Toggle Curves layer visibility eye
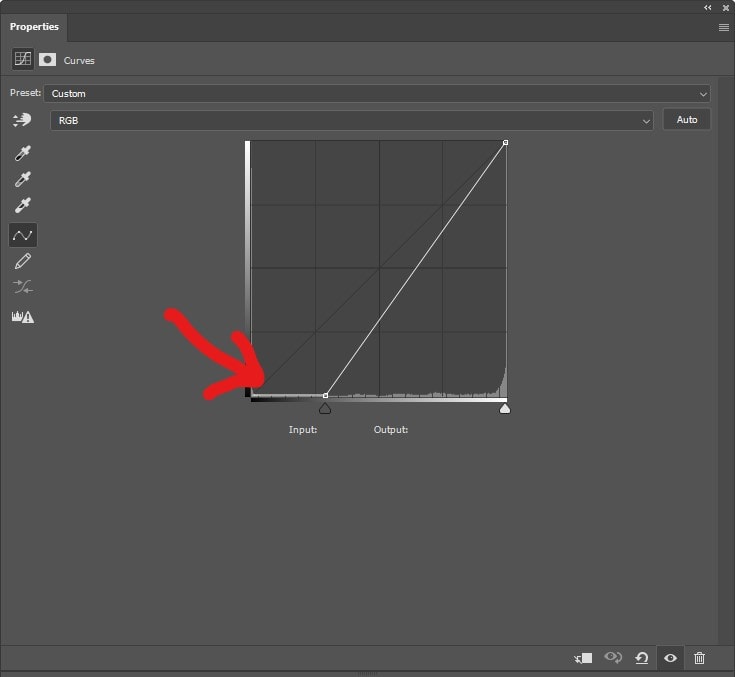 pos(670,658)
